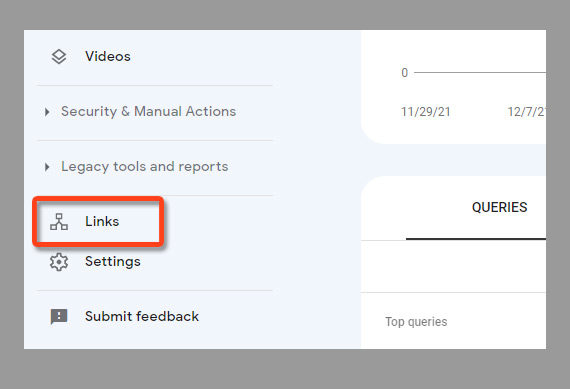Click the Top queries column header
Screen dimensions: 570x389
(416, 322)
